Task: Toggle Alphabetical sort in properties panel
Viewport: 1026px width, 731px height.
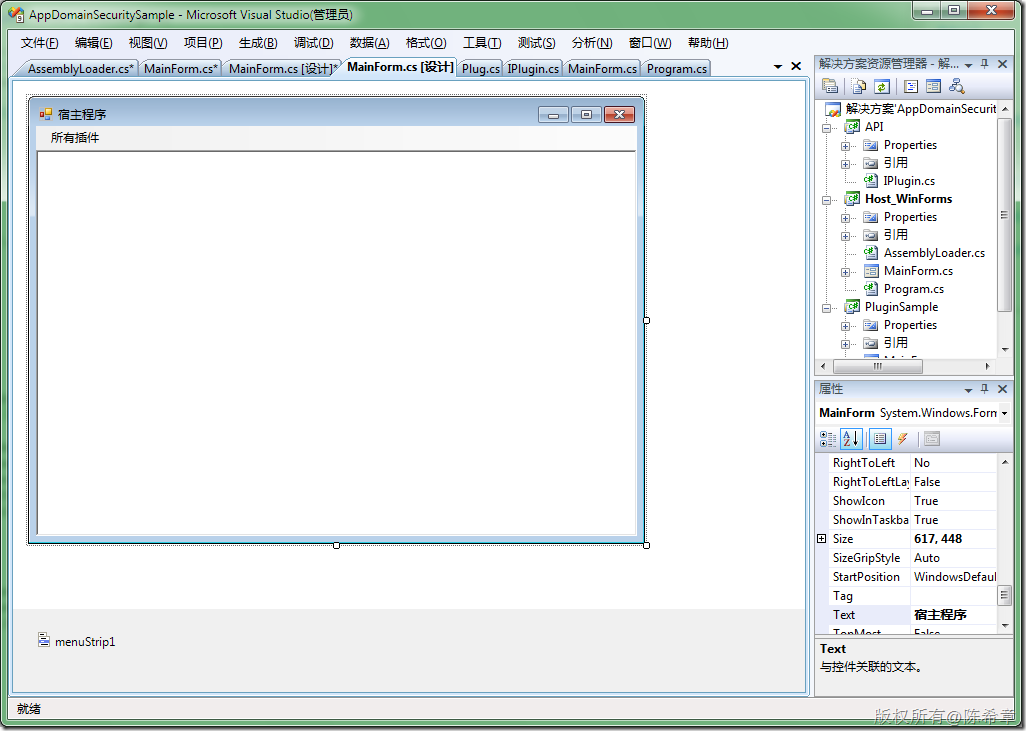Action: [851, 439]
